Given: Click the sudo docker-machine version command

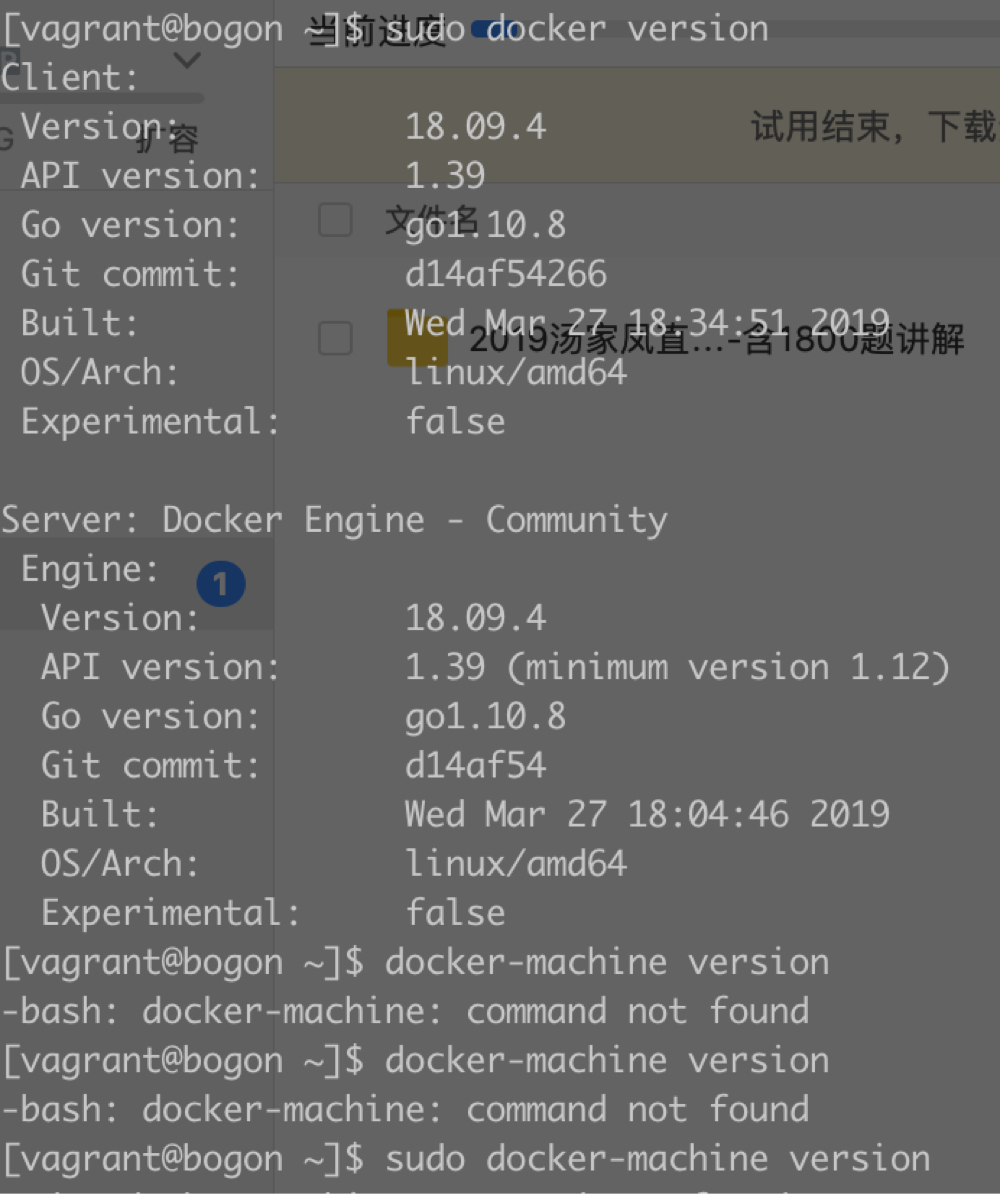Looking at the screenshot, I should [x=658, y=1159].
